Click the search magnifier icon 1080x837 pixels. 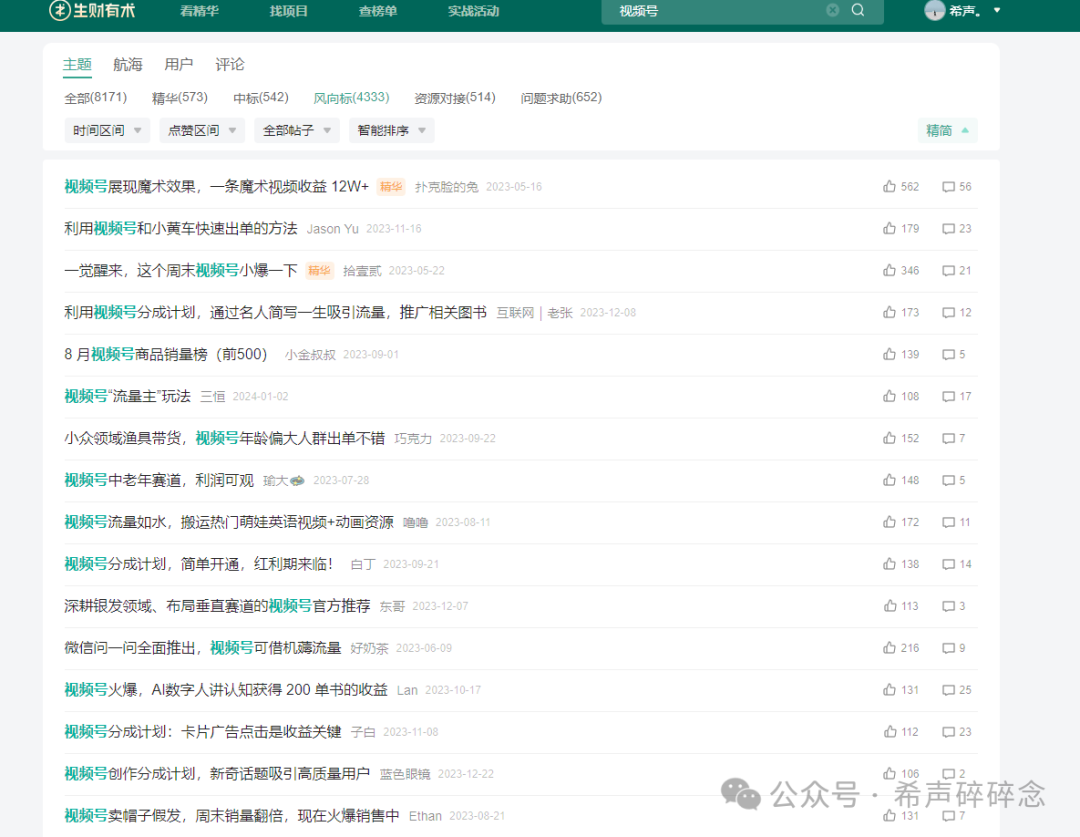coord(857,10)
